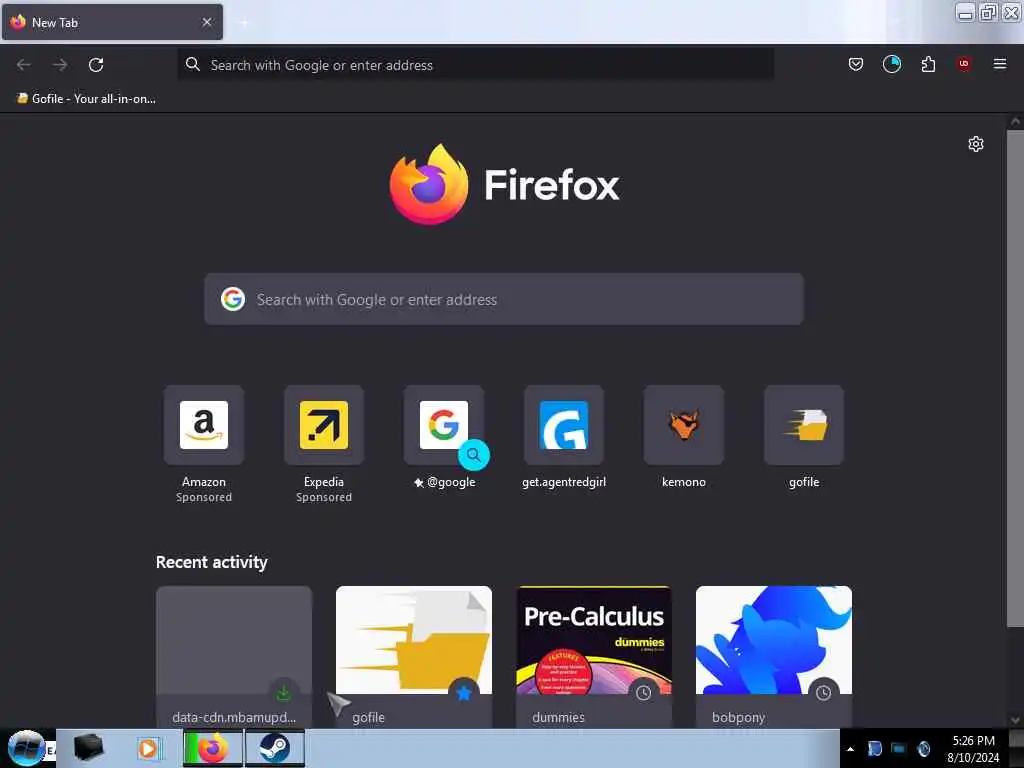Open Pre-Calculus dummies recent activity card

point(594,657)
